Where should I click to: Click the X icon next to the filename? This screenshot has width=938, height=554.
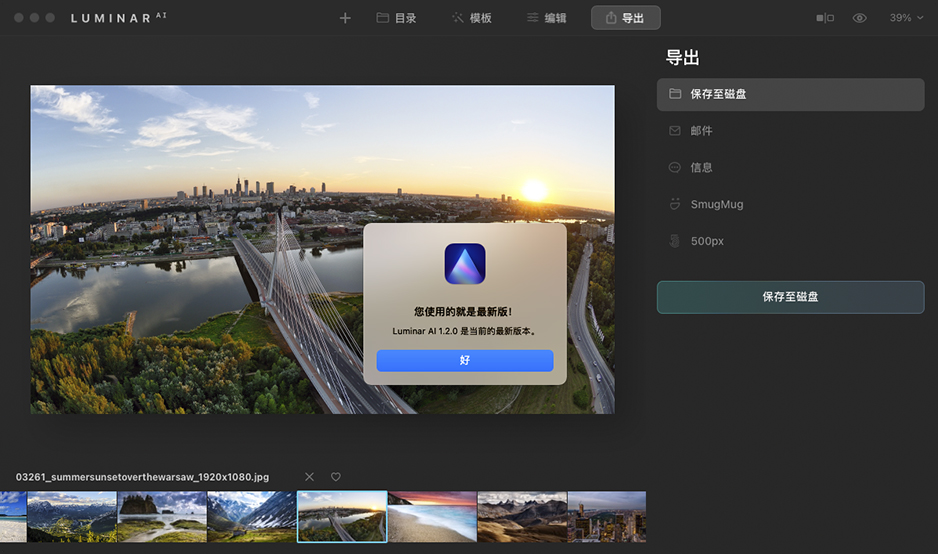[x=309, y=477]
